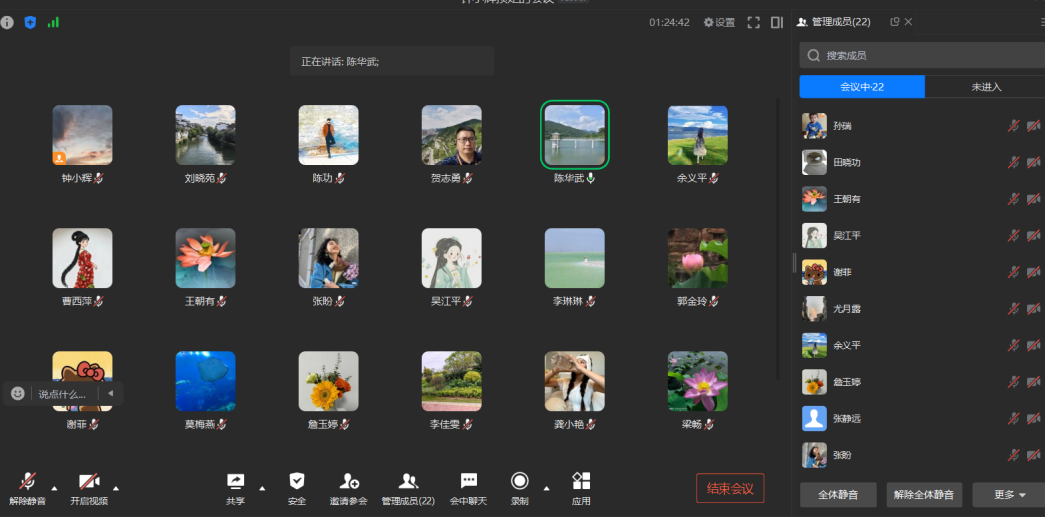Click 孙瑞's avatar in the member list
The image size is (1045, 517).
coord(814,126)
